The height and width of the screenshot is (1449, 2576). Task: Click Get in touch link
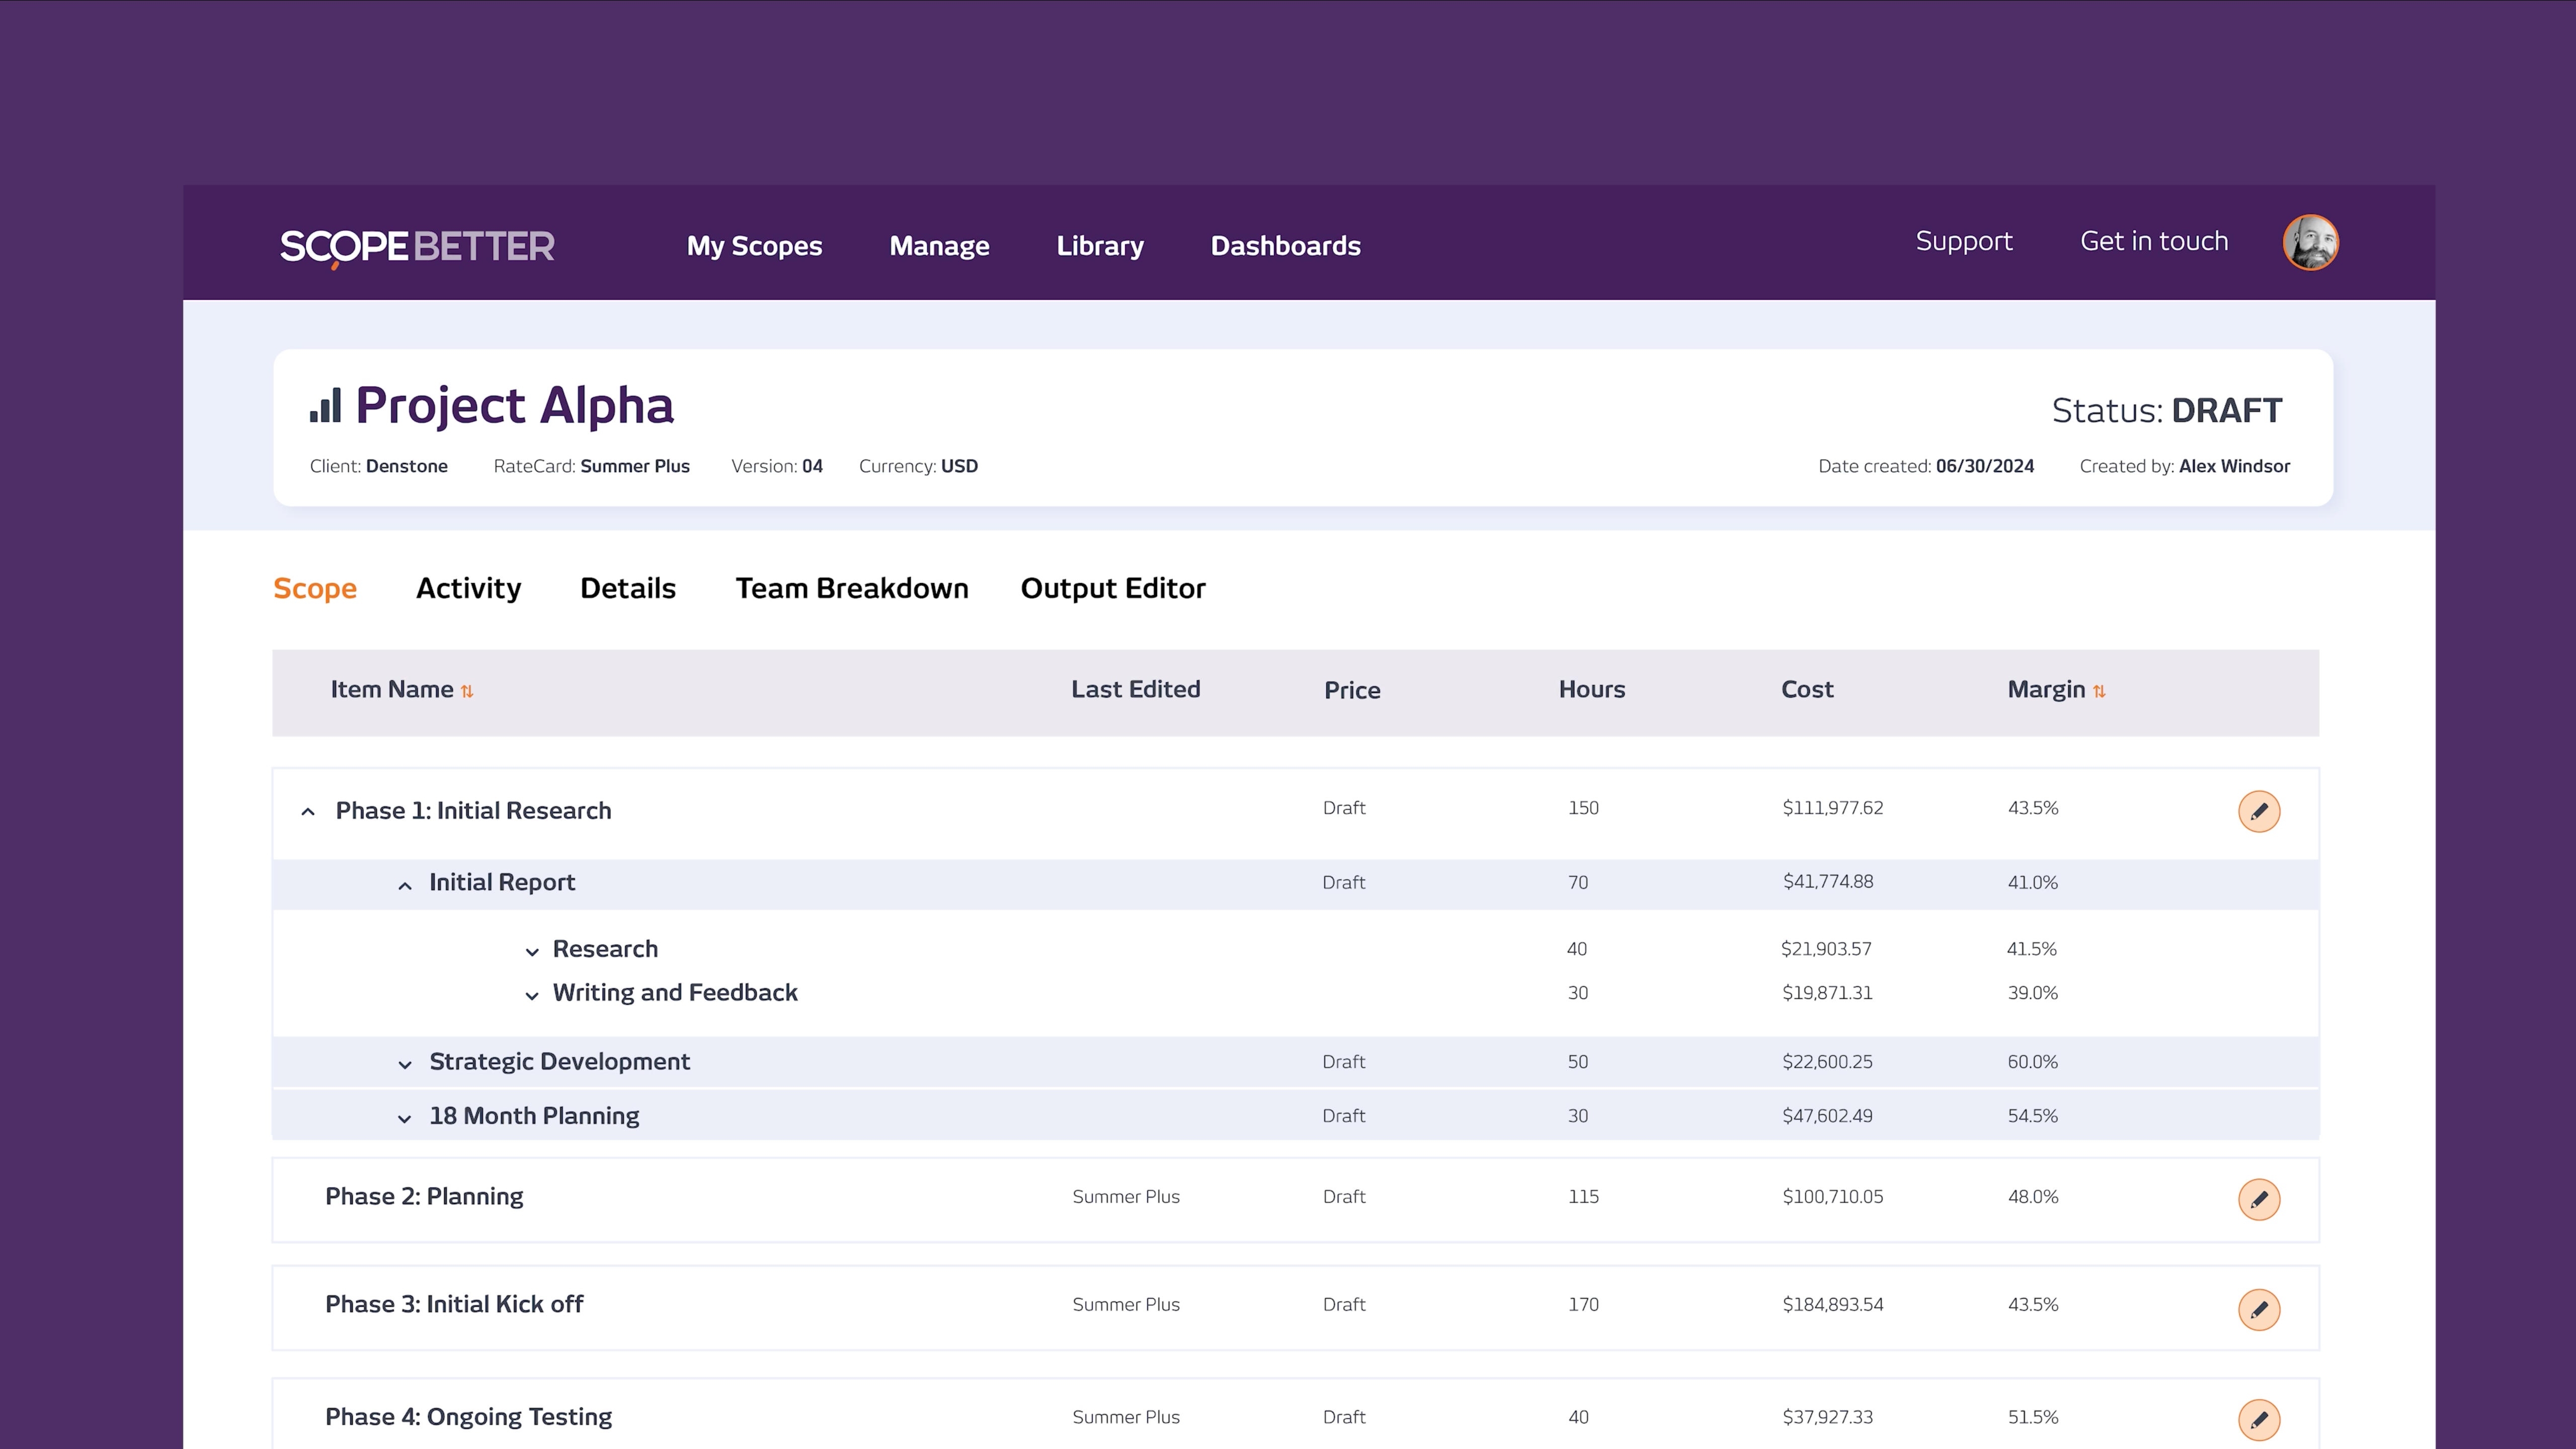[2154, 241]
